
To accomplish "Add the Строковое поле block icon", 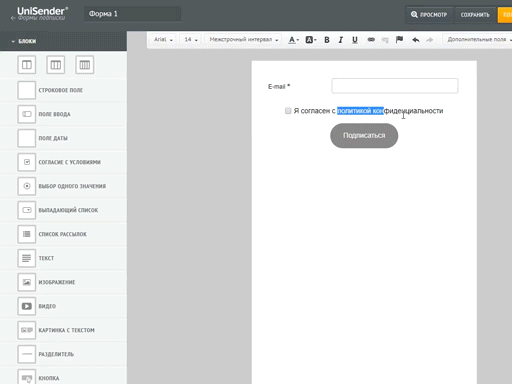I will pos(27,90).
